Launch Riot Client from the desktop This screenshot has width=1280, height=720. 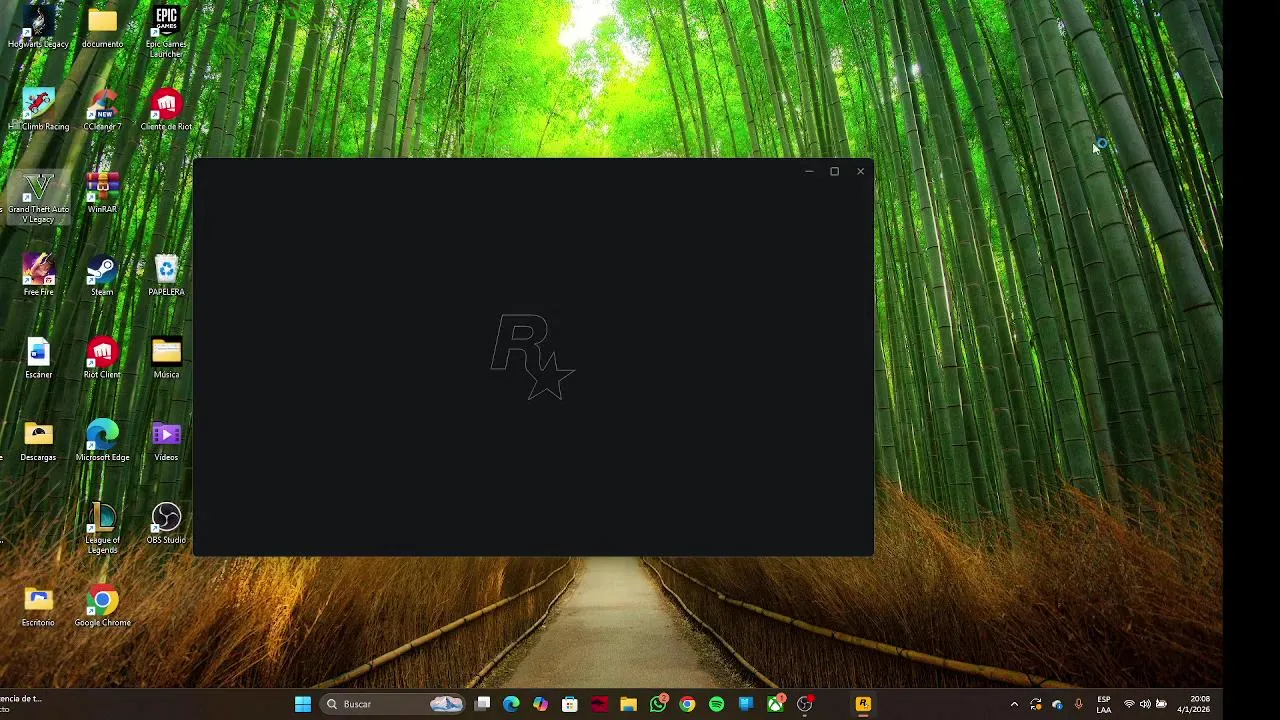[x=102, y=358]
